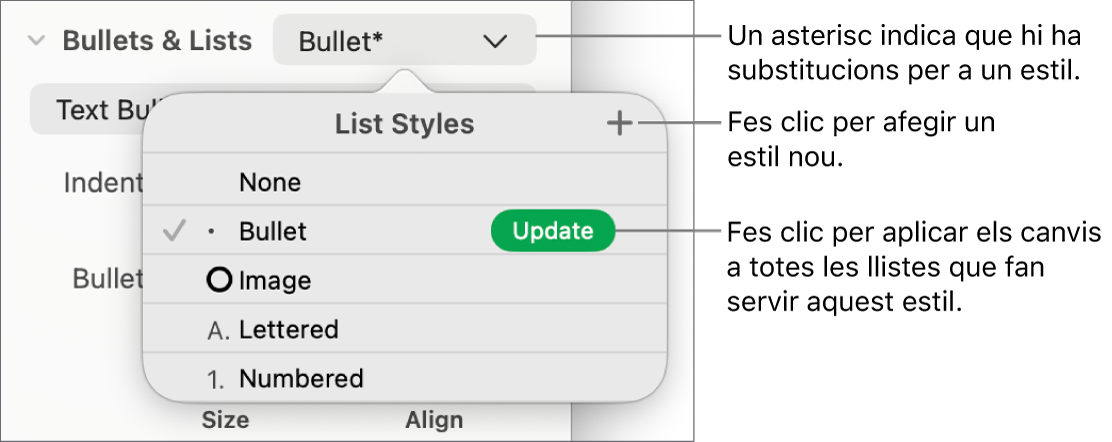Image resolution: width=1112 pixels, height=442 pixels.
Task: Click the "1." icon of the Numbered style
Action: (x=217, y=379)
